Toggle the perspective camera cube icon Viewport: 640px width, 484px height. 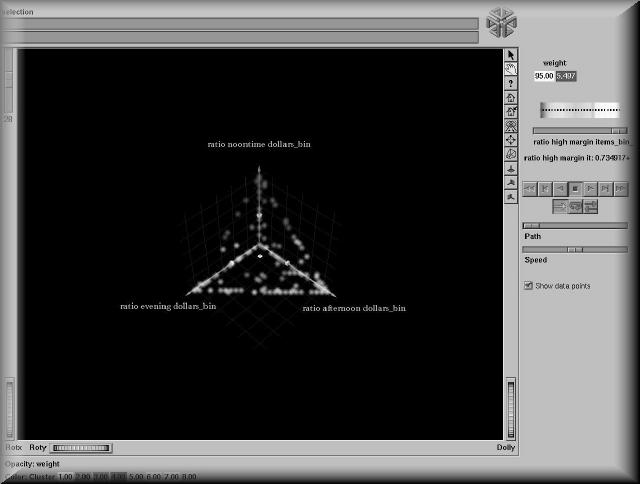click(511, 154)
